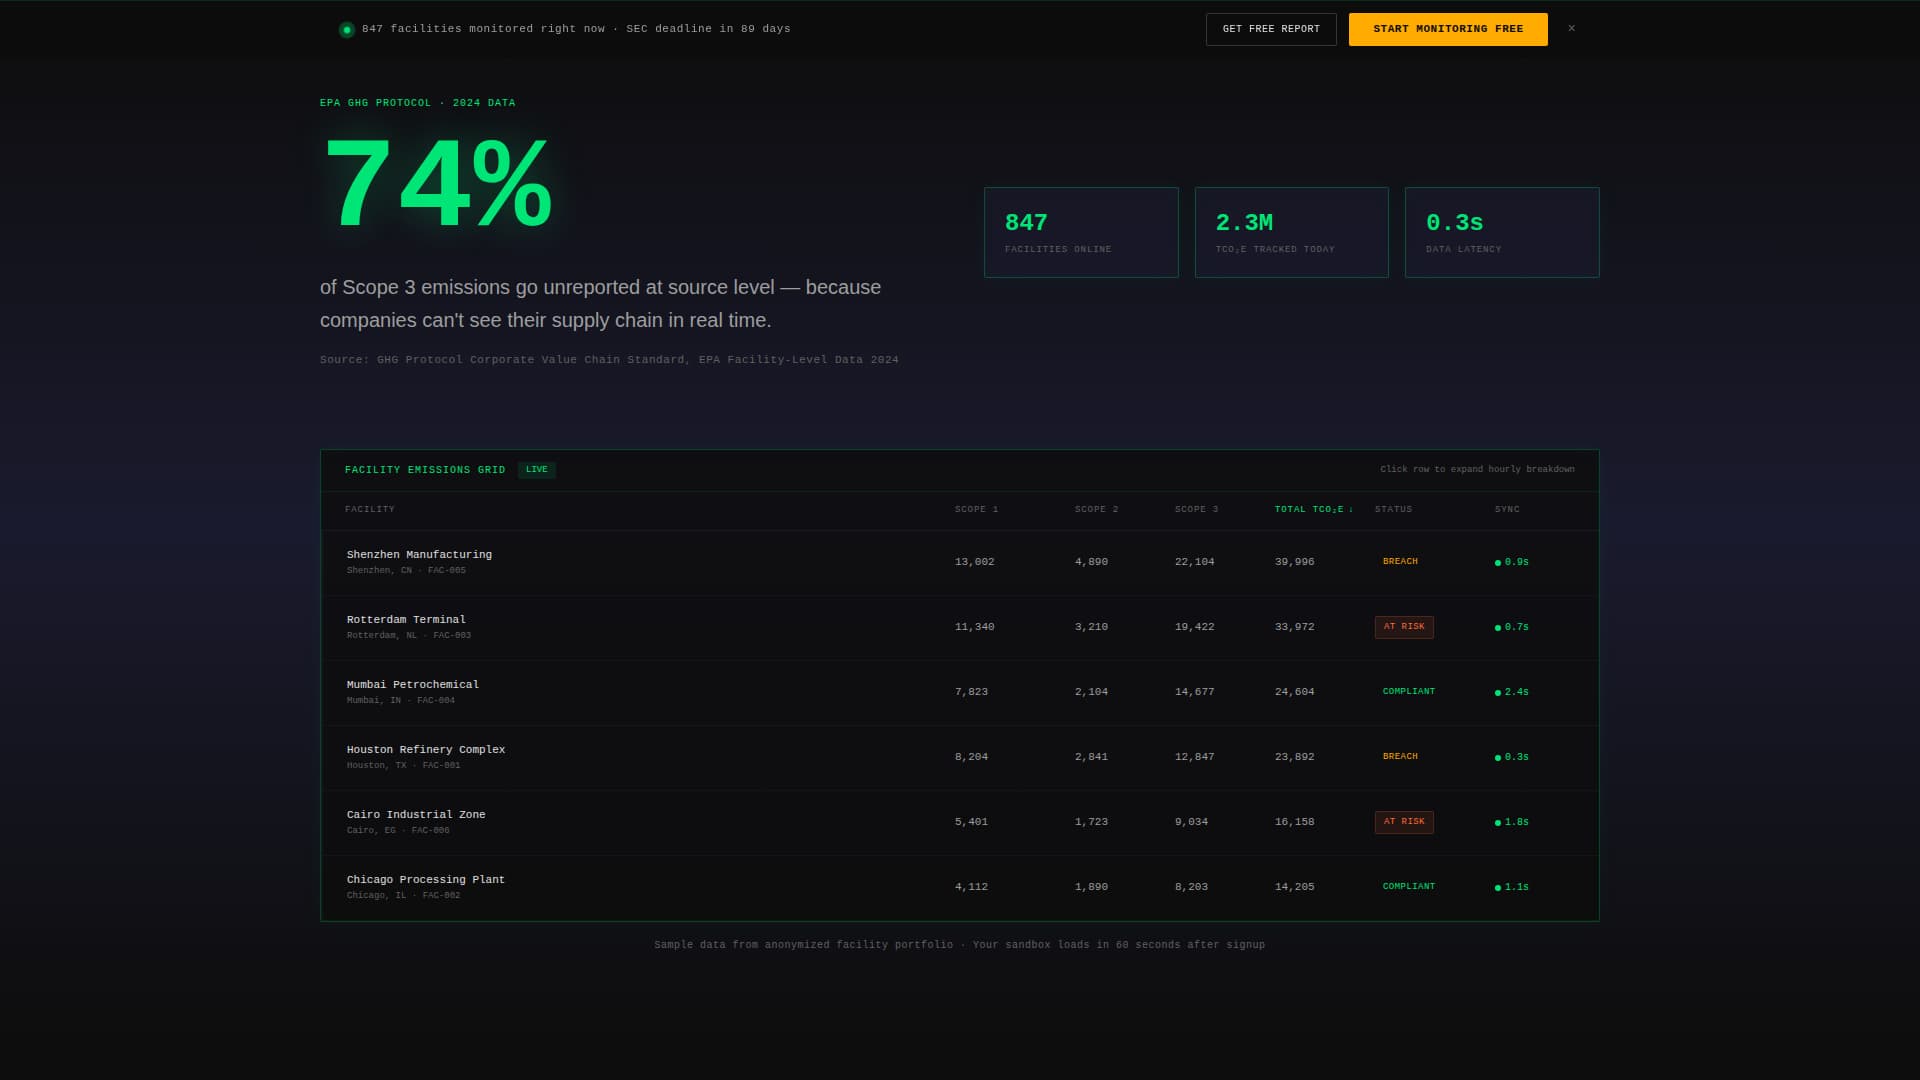
Task: Expand the Chicago Processing Plant row
Action: (x=959, y=888)
